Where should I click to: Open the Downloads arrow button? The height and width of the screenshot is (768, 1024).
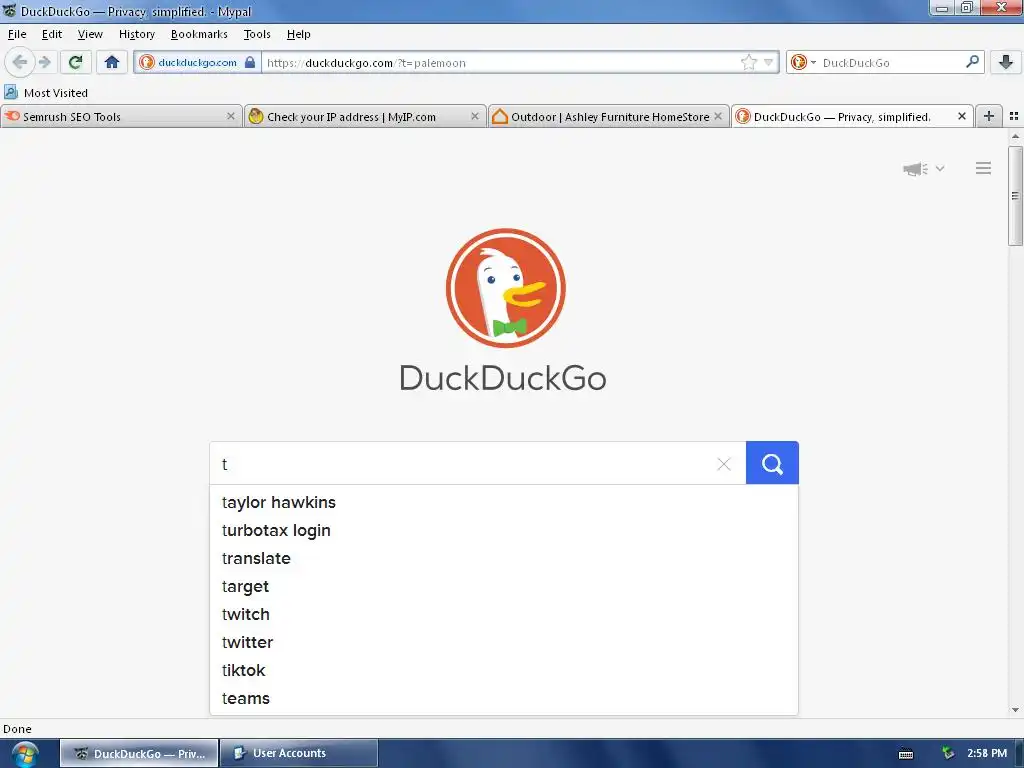1006,62
